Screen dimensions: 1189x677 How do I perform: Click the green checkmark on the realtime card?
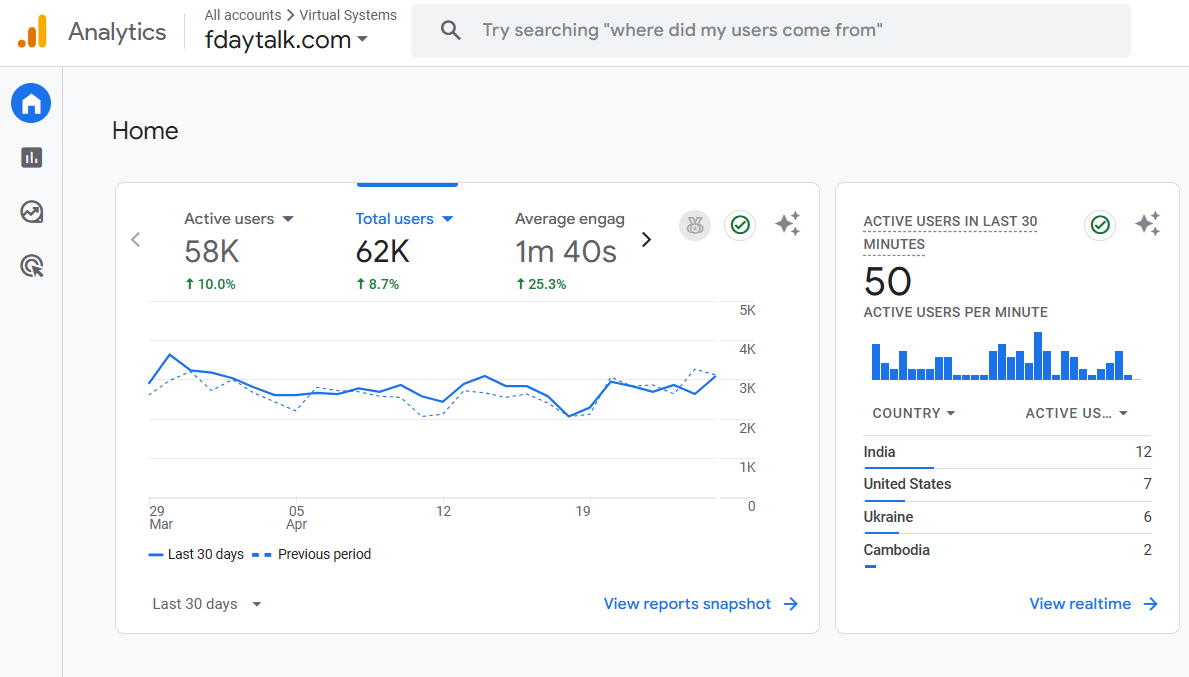point(1100,226)
